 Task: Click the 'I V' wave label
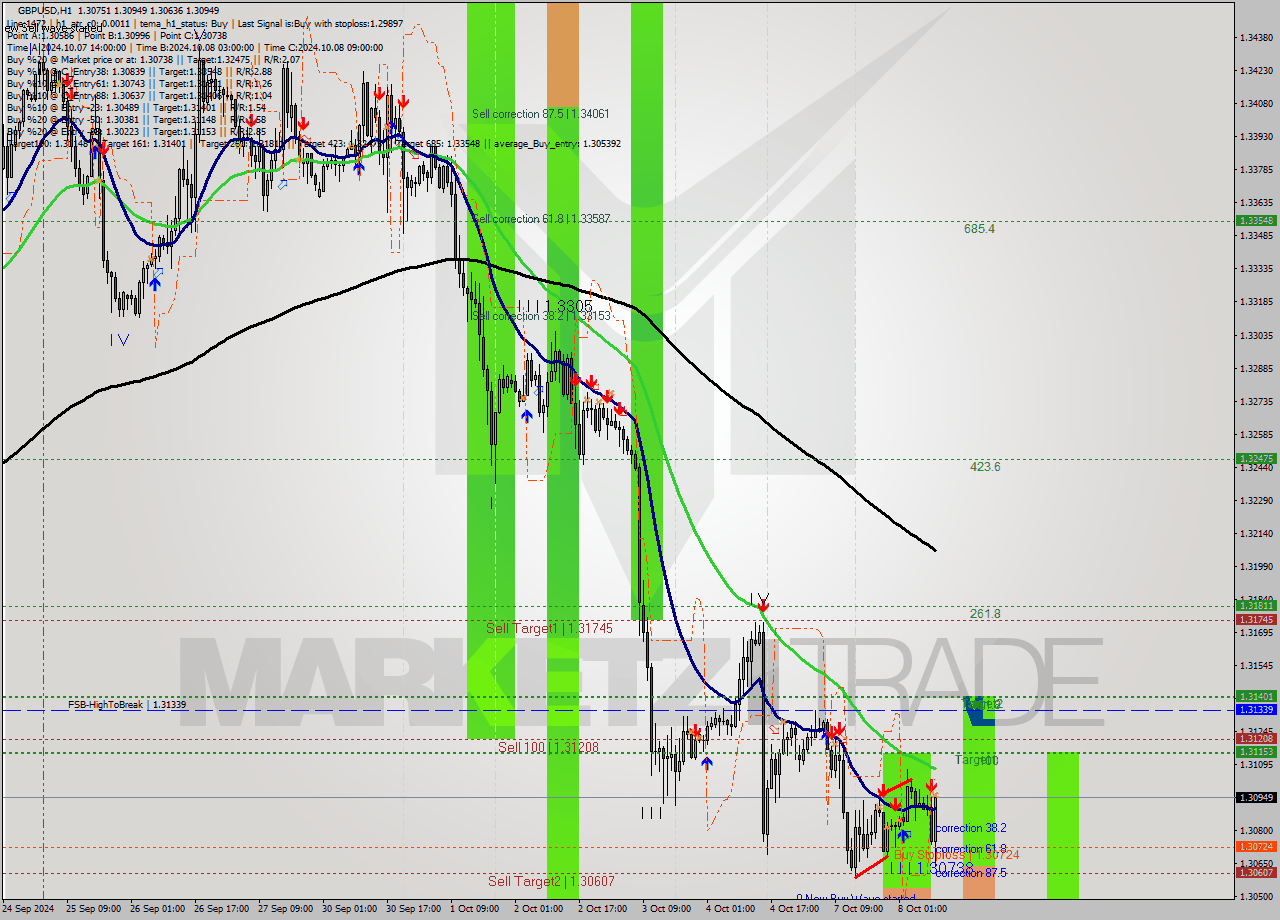(119, 340)
